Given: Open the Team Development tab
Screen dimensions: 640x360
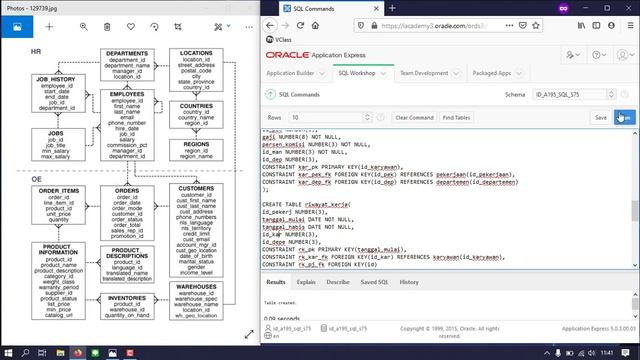Looking at the screenshot, I should coord(424,73).
